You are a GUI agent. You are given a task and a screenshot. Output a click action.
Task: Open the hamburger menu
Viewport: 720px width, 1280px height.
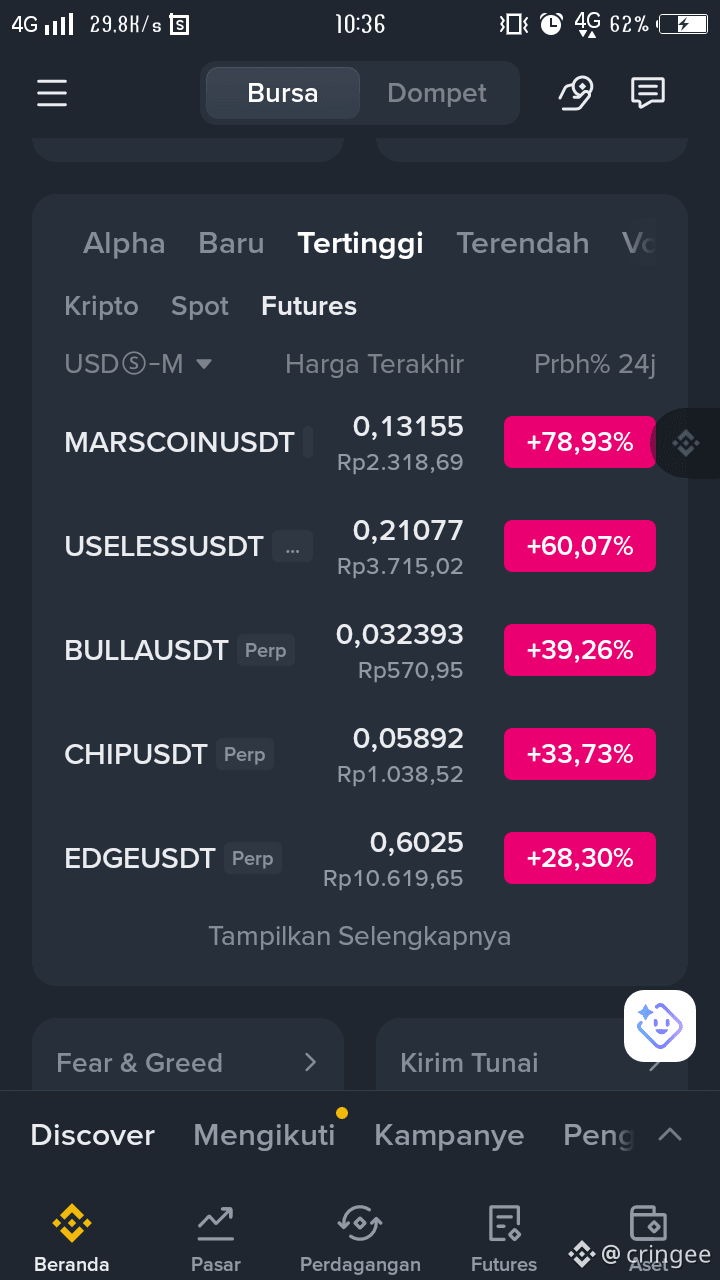click(x=52, y=93)
